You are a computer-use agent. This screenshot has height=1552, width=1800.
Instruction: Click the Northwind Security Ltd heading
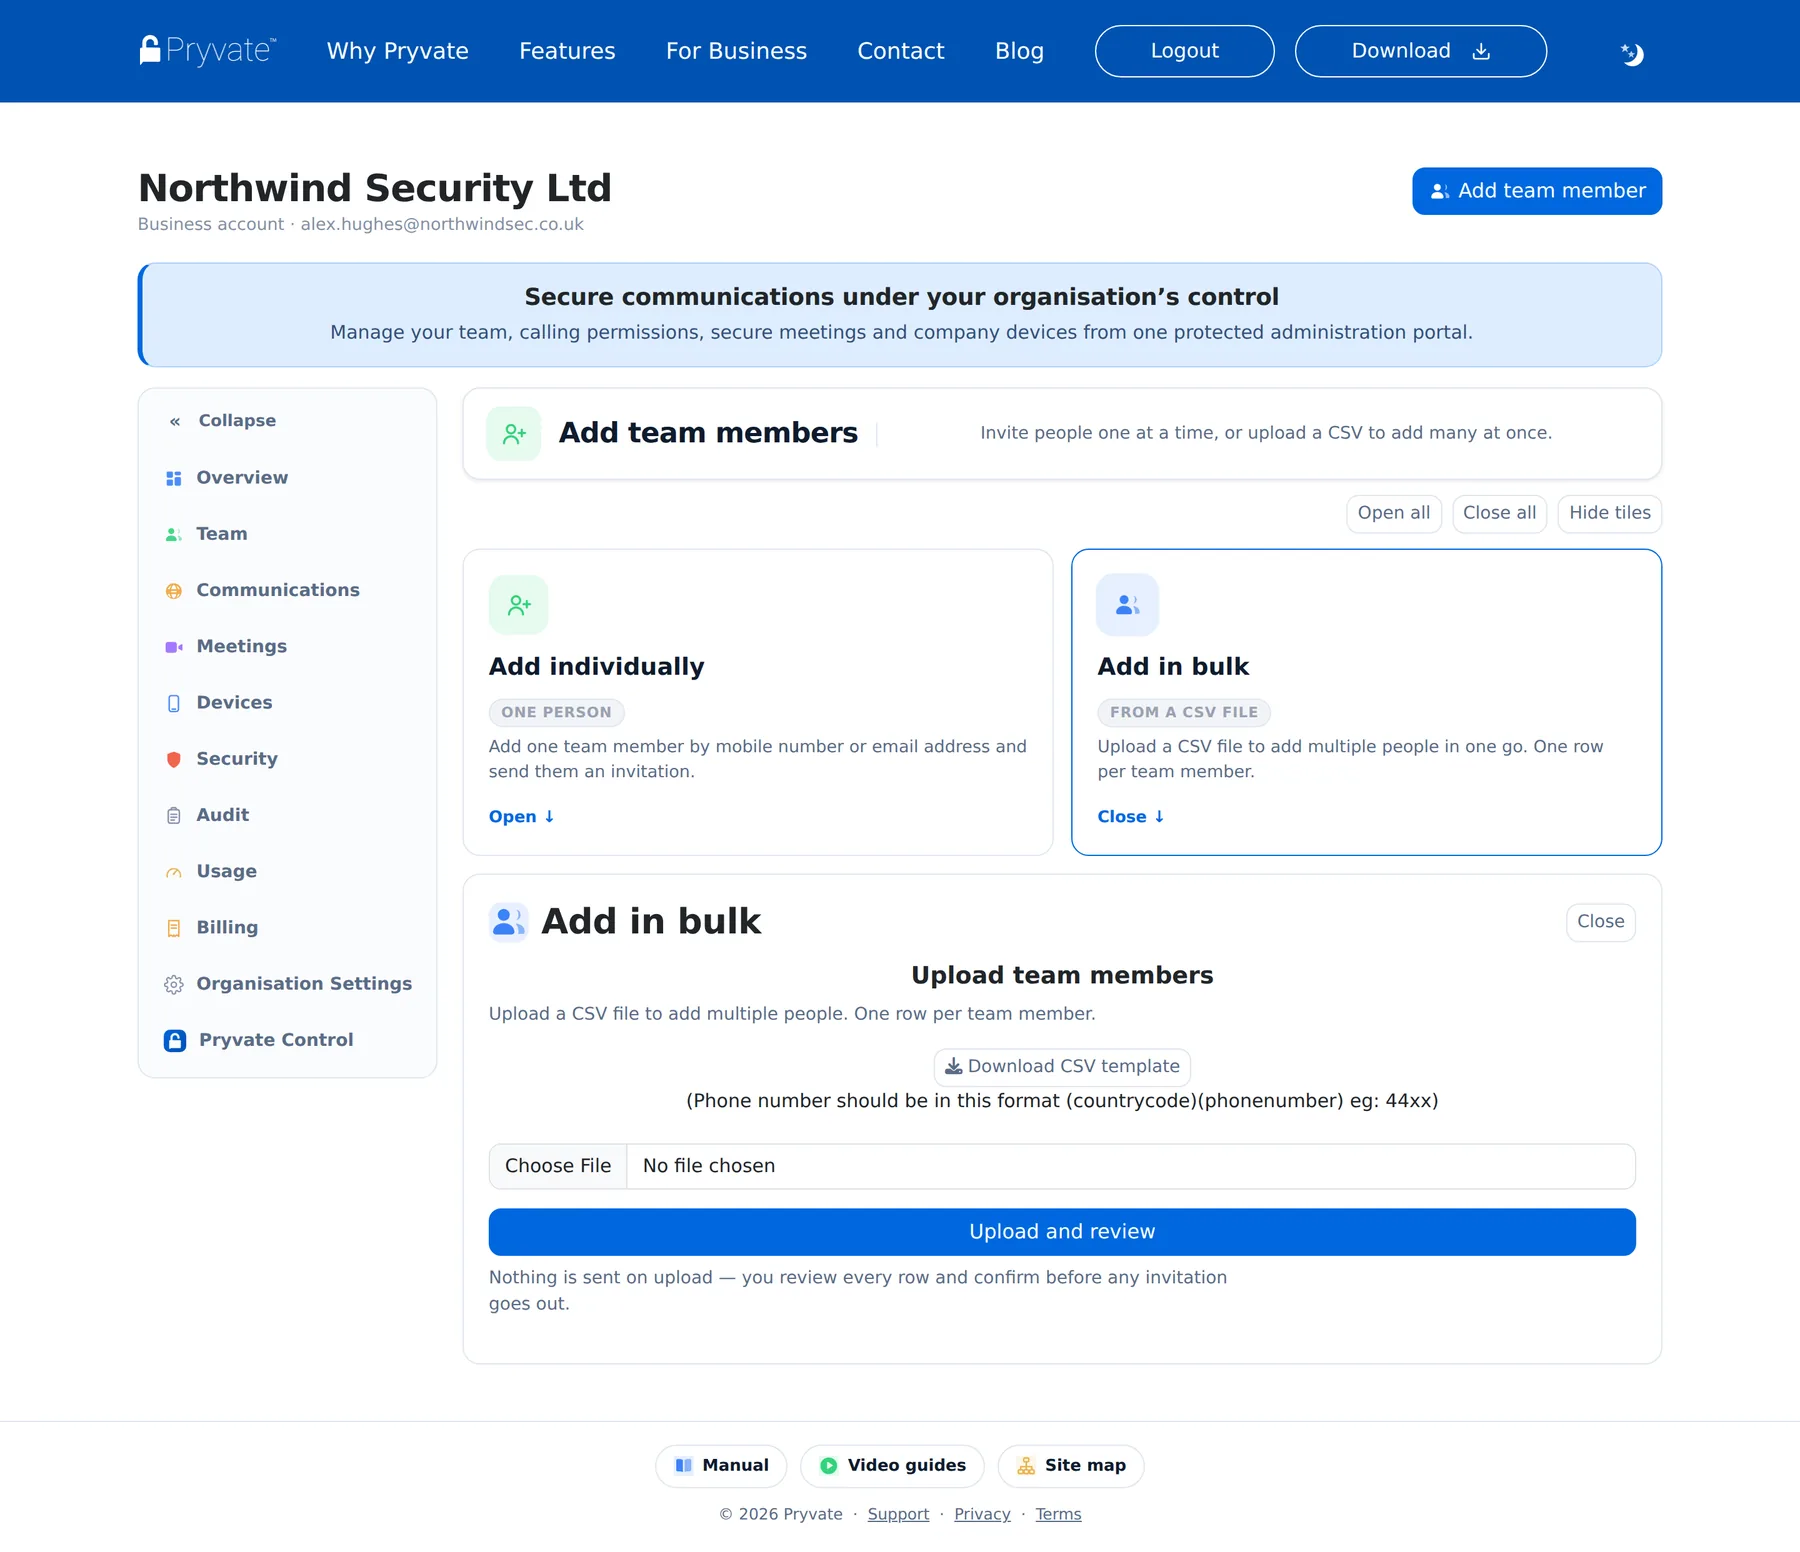[375, 188]
